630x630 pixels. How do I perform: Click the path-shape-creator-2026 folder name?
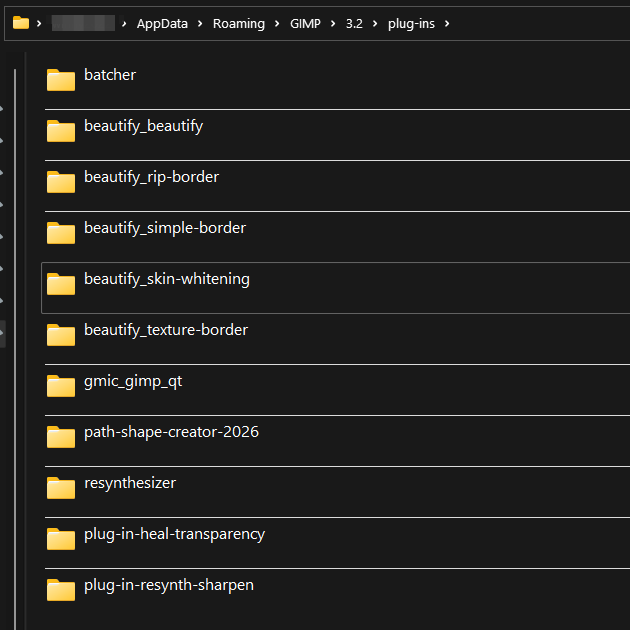[x=171, y=432]
